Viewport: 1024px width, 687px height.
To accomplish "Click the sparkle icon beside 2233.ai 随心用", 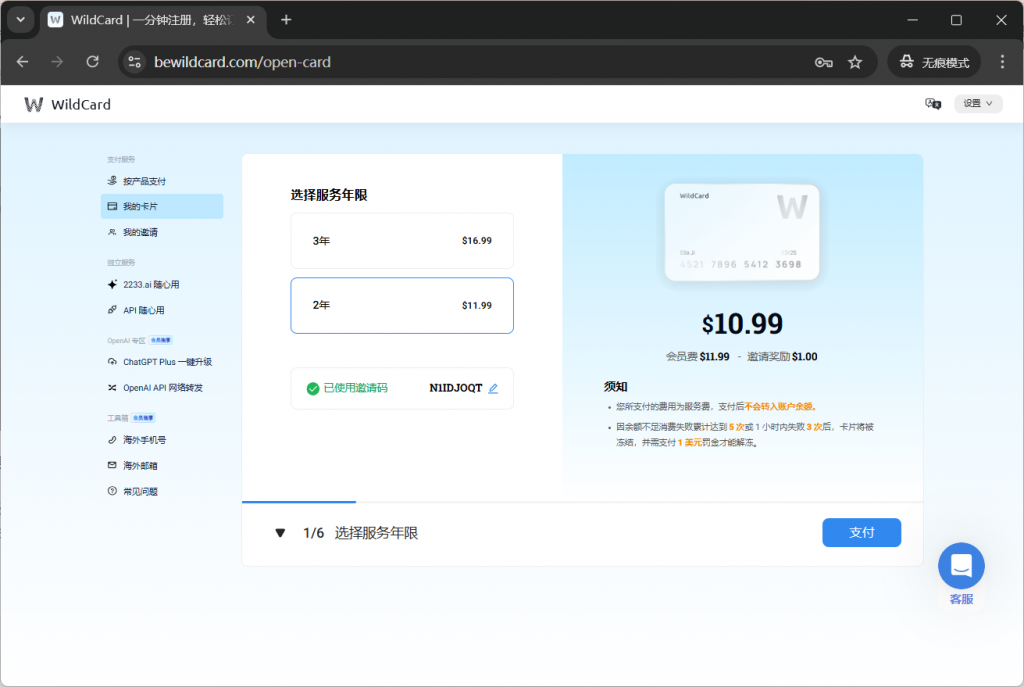I will pos(112,285).
